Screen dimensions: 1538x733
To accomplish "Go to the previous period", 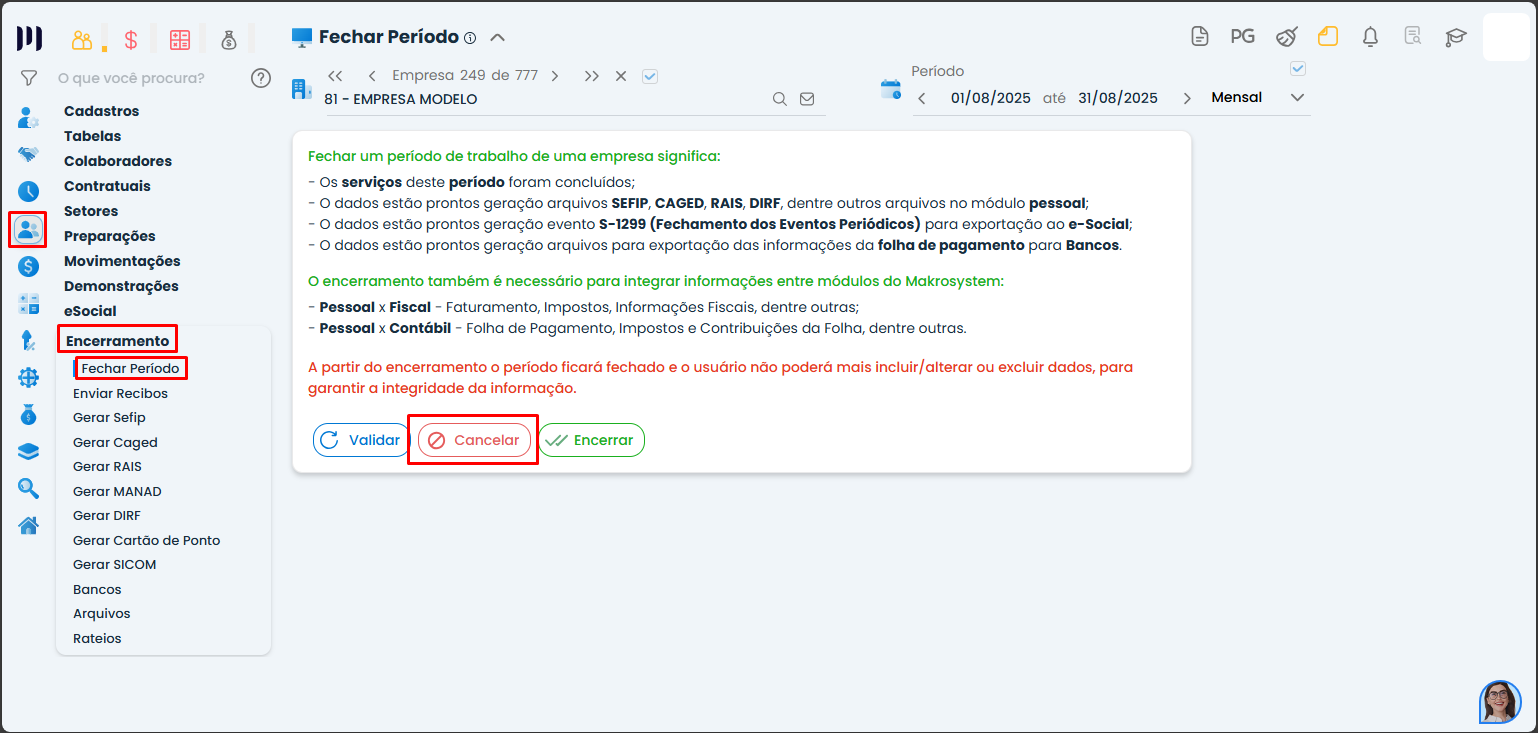I will pos(922,98).
